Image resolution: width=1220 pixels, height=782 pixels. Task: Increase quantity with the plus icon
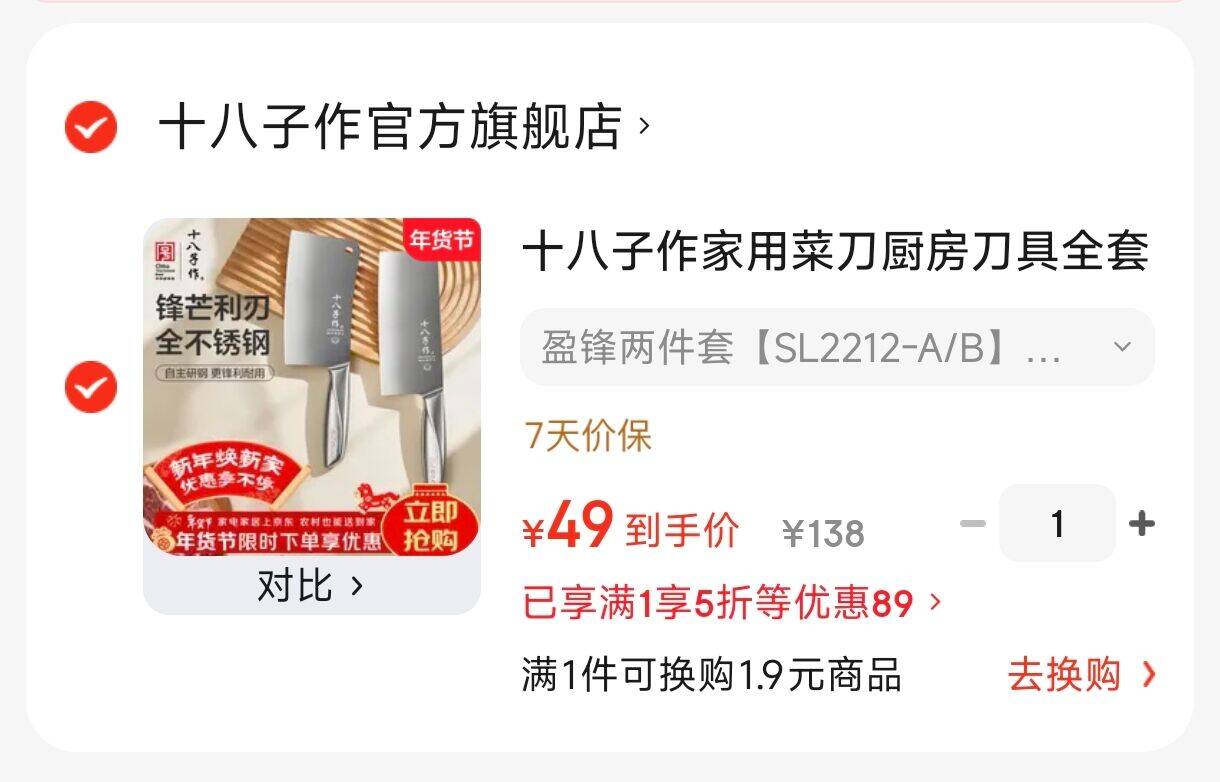(x=1141, y=524)
